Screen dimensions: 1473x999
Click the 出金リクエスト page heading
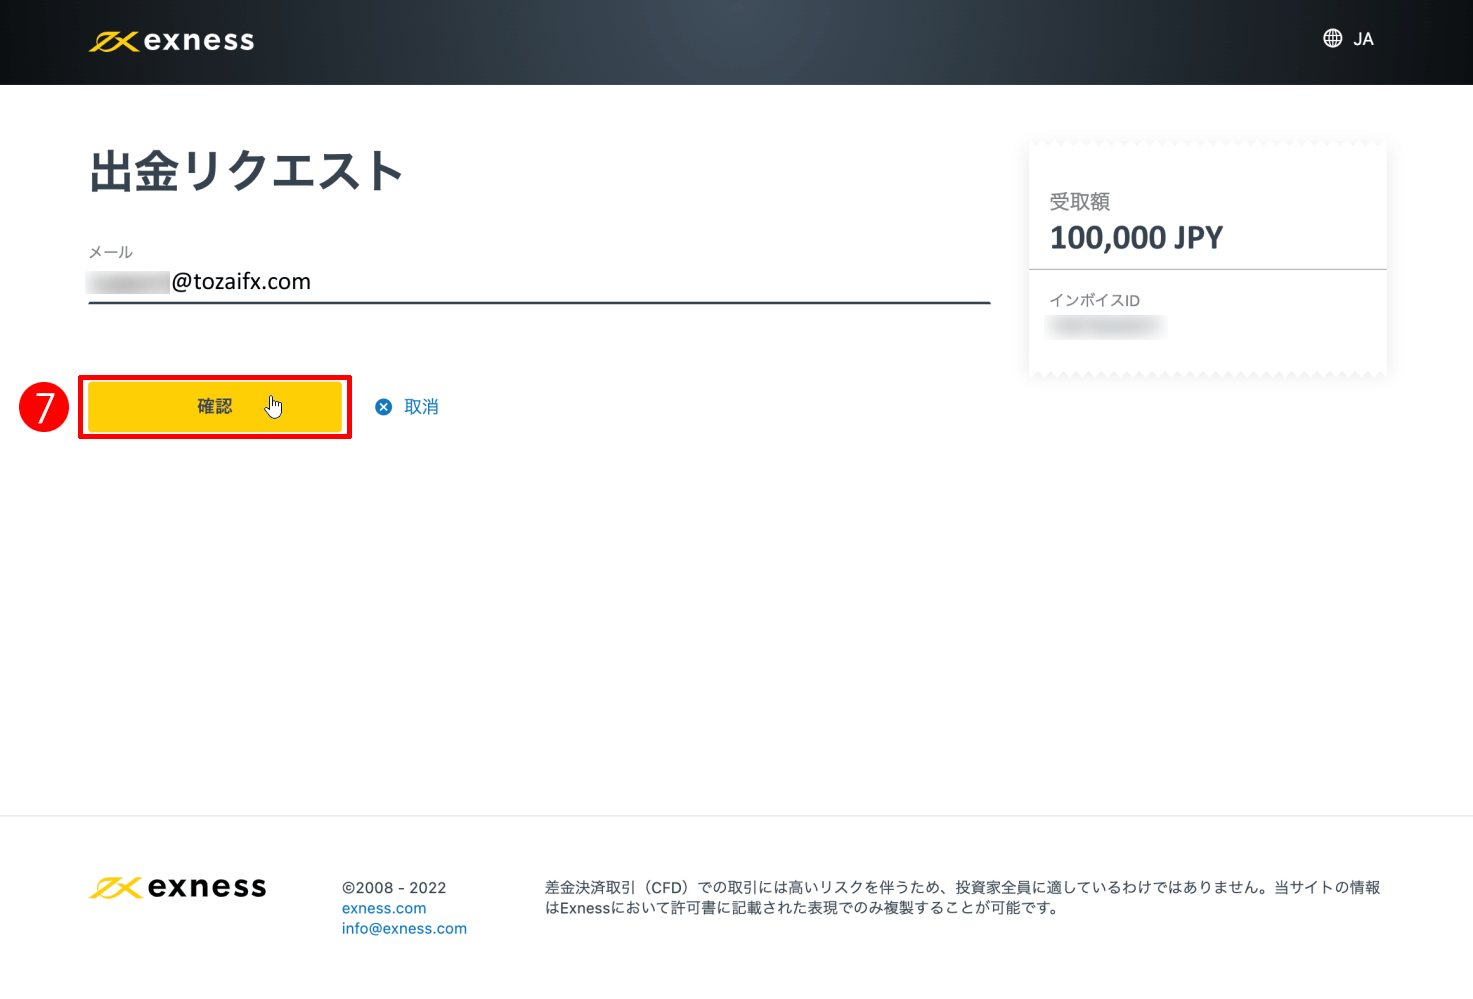pos(245,170)
